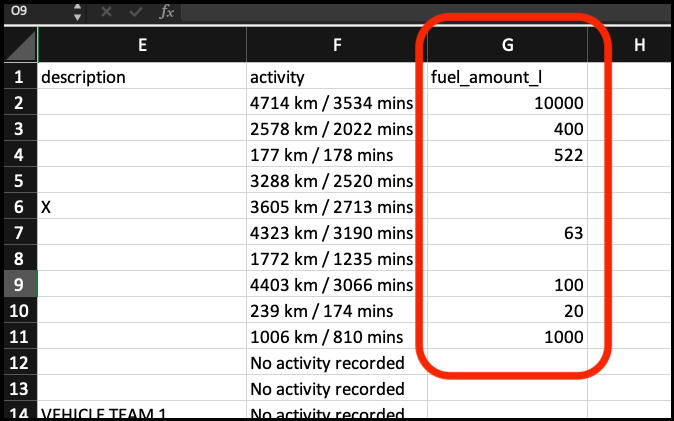Select the column G header
Image resolution: width=674 pixels, height=421 pixels.
click(x=507, y=44)
